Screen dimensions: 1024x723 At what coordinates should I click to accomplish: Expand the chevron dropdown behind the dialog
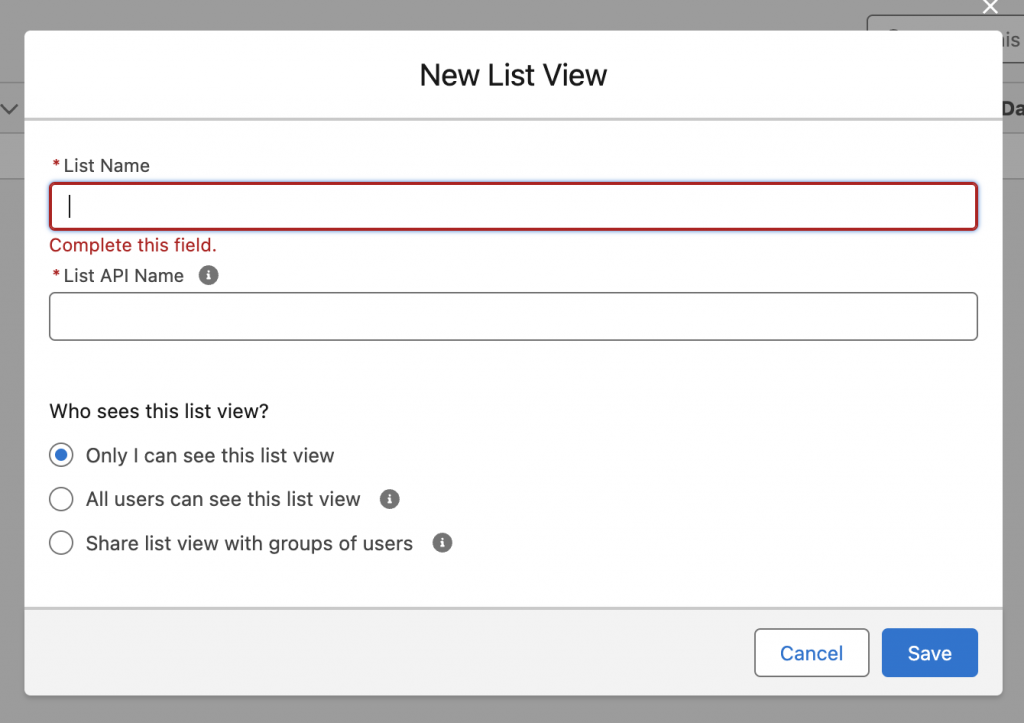click(x=10, y=108)
